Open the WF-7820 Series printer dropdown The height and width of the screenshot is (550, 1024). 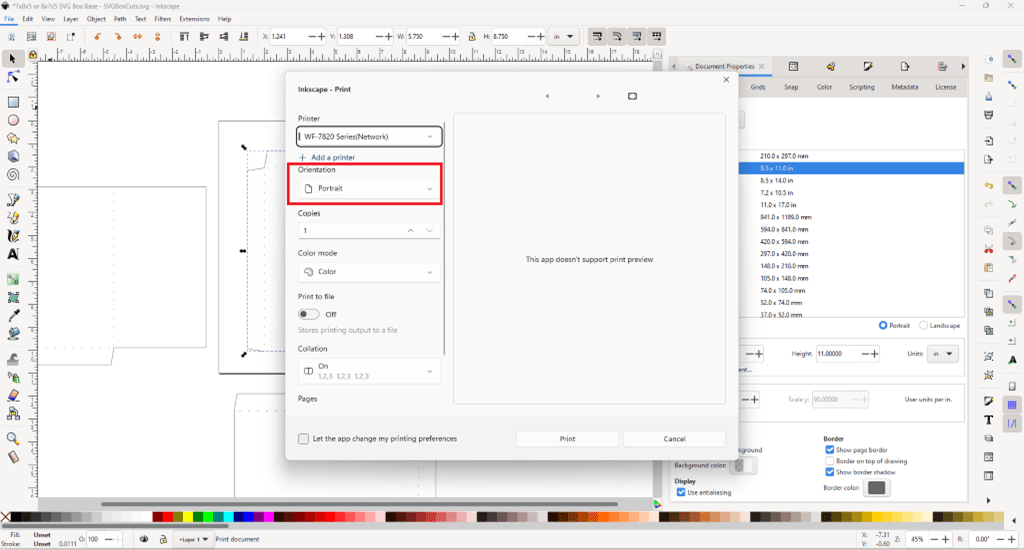(x=369, y=136)
